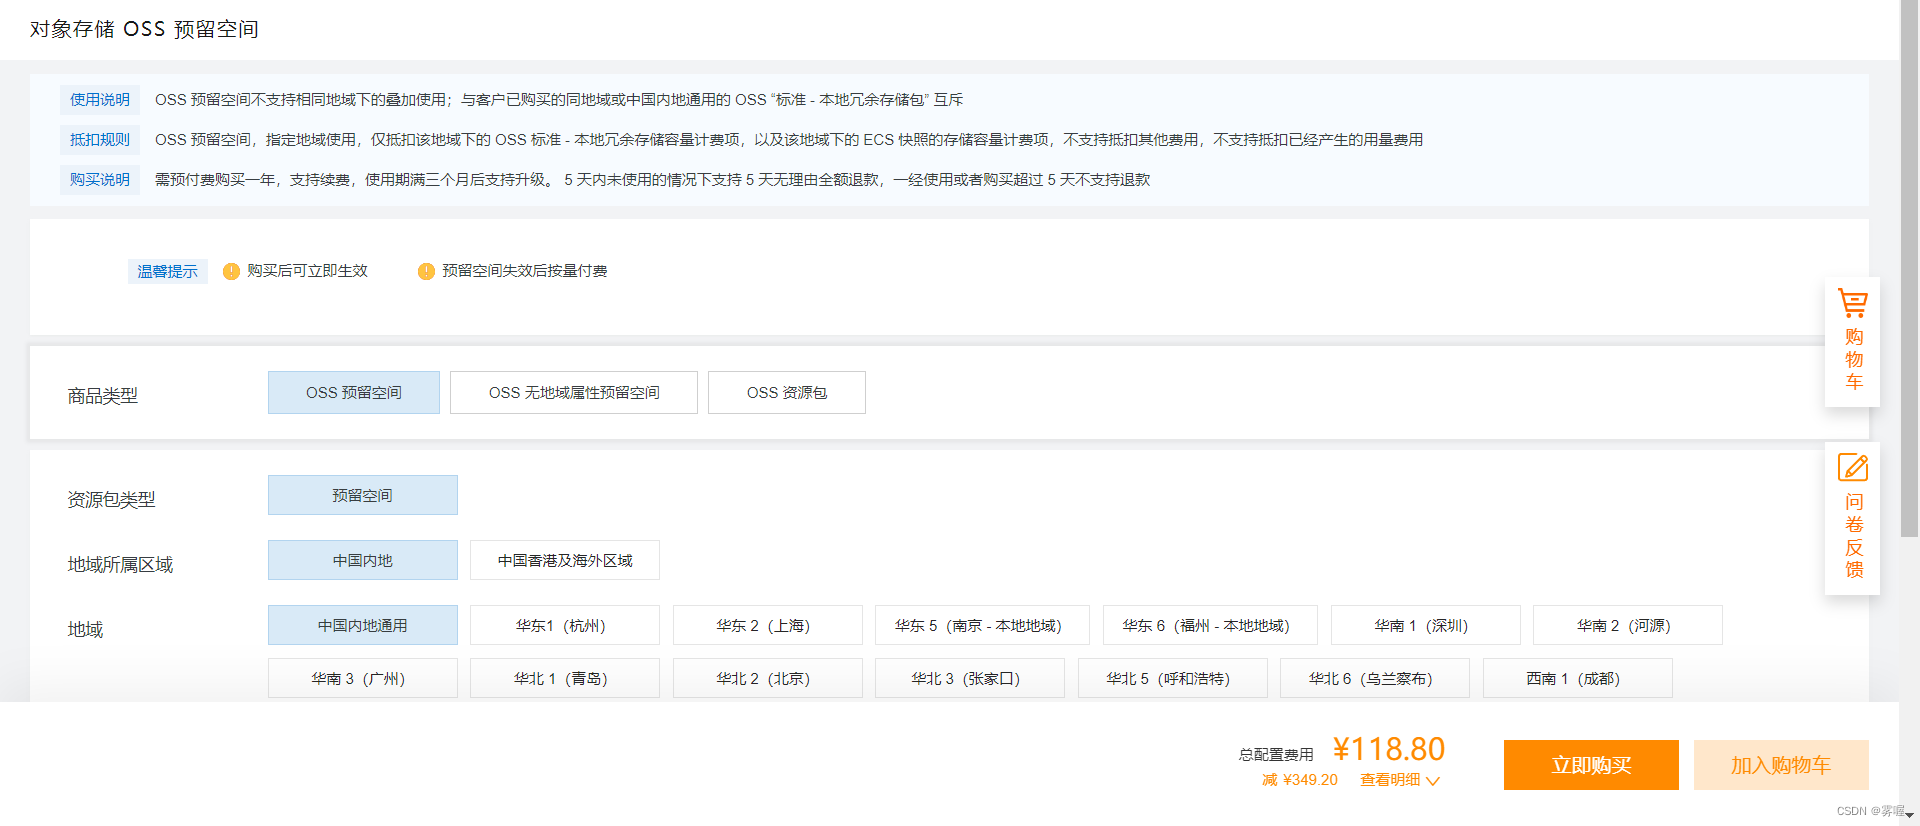Click the warning icon beside 预留空间失效后按量付费

[x=426, y=271]
